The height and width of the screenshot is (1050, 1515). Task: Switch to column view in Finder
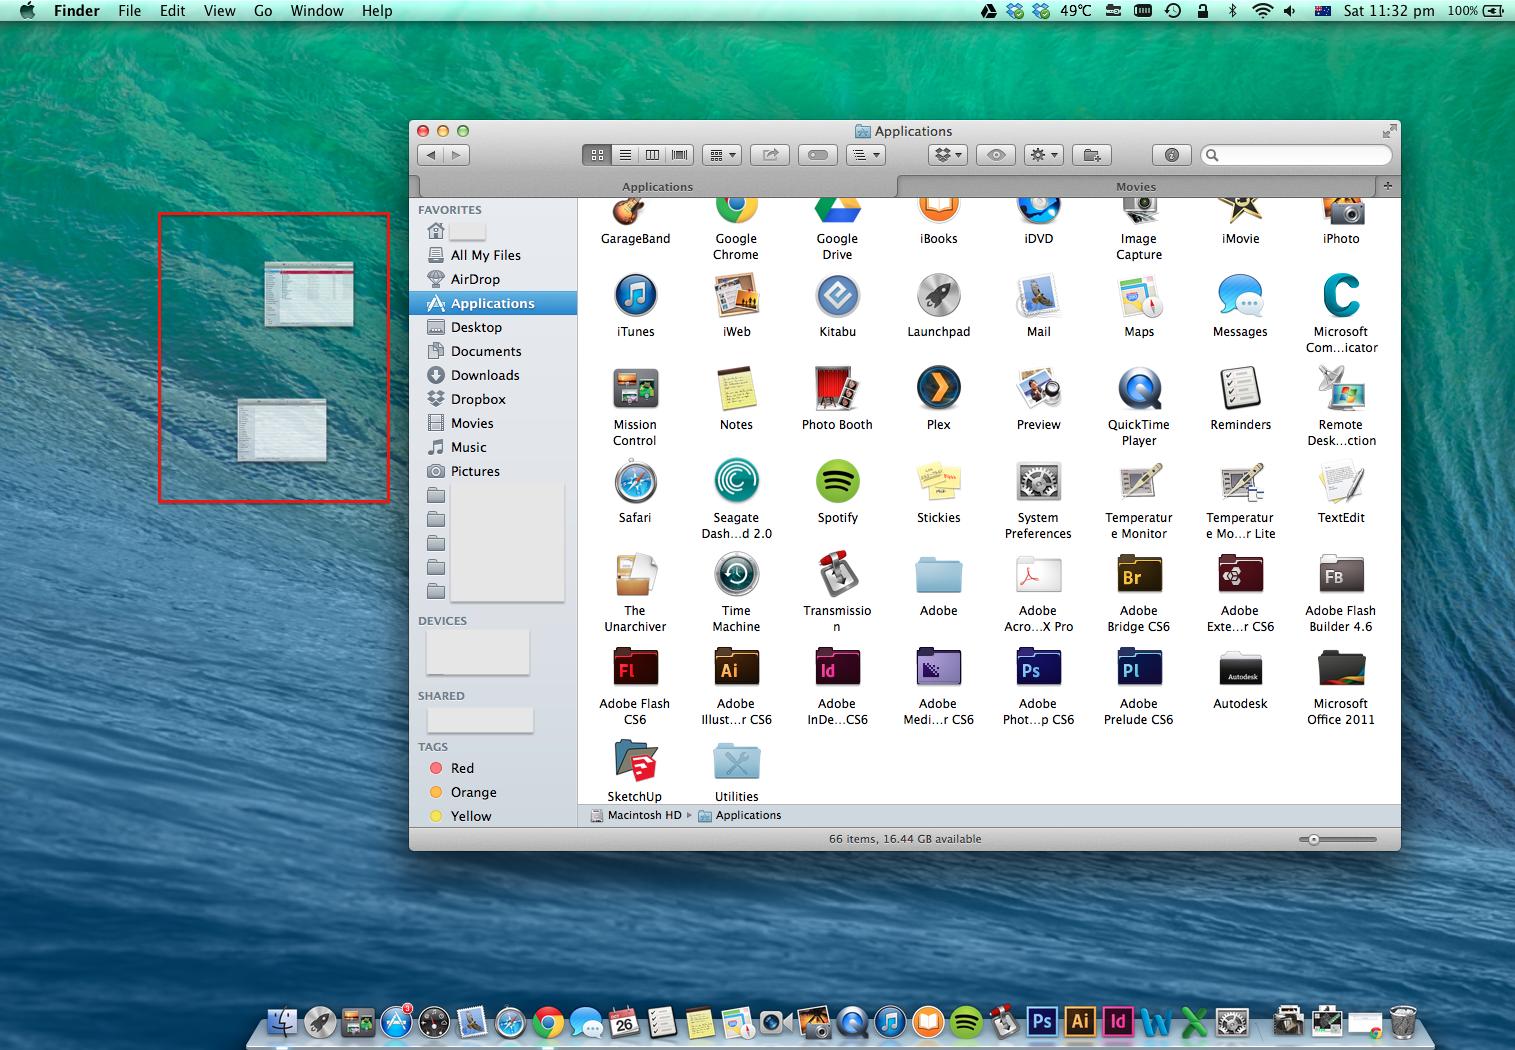coord(652,155)
